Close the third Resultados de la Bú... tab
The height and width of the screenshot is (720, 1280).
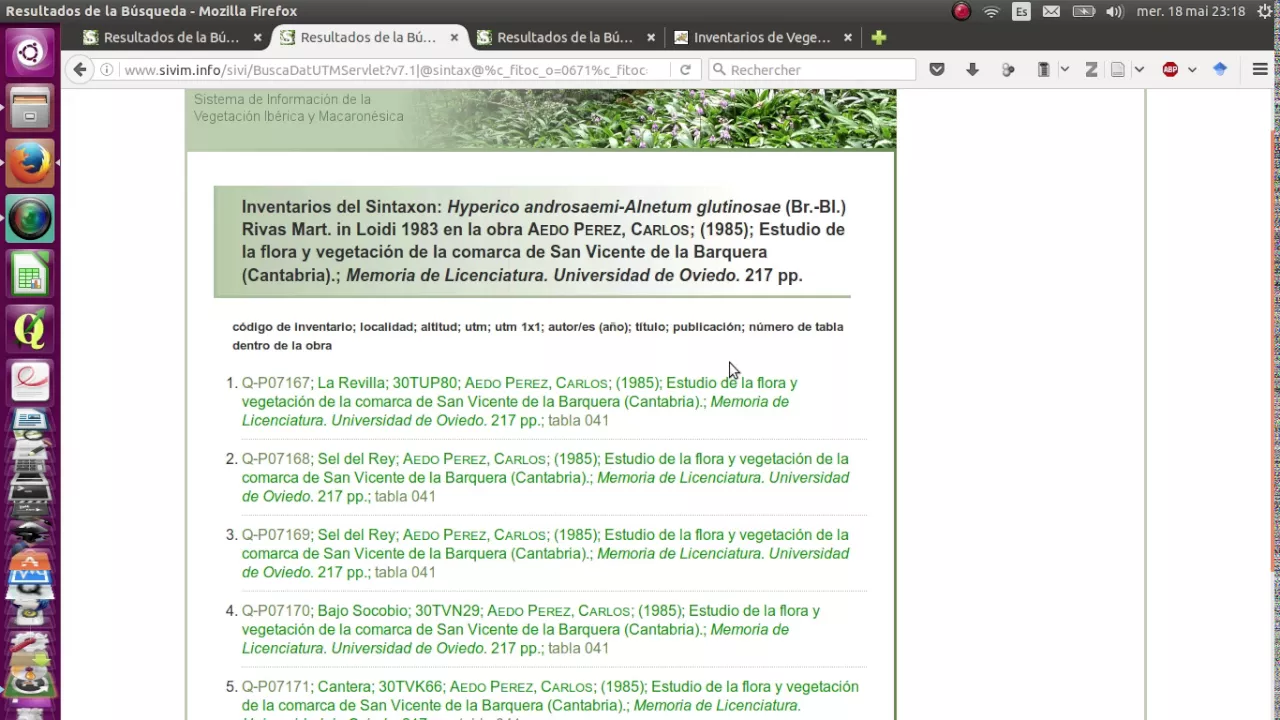point(651,37)
